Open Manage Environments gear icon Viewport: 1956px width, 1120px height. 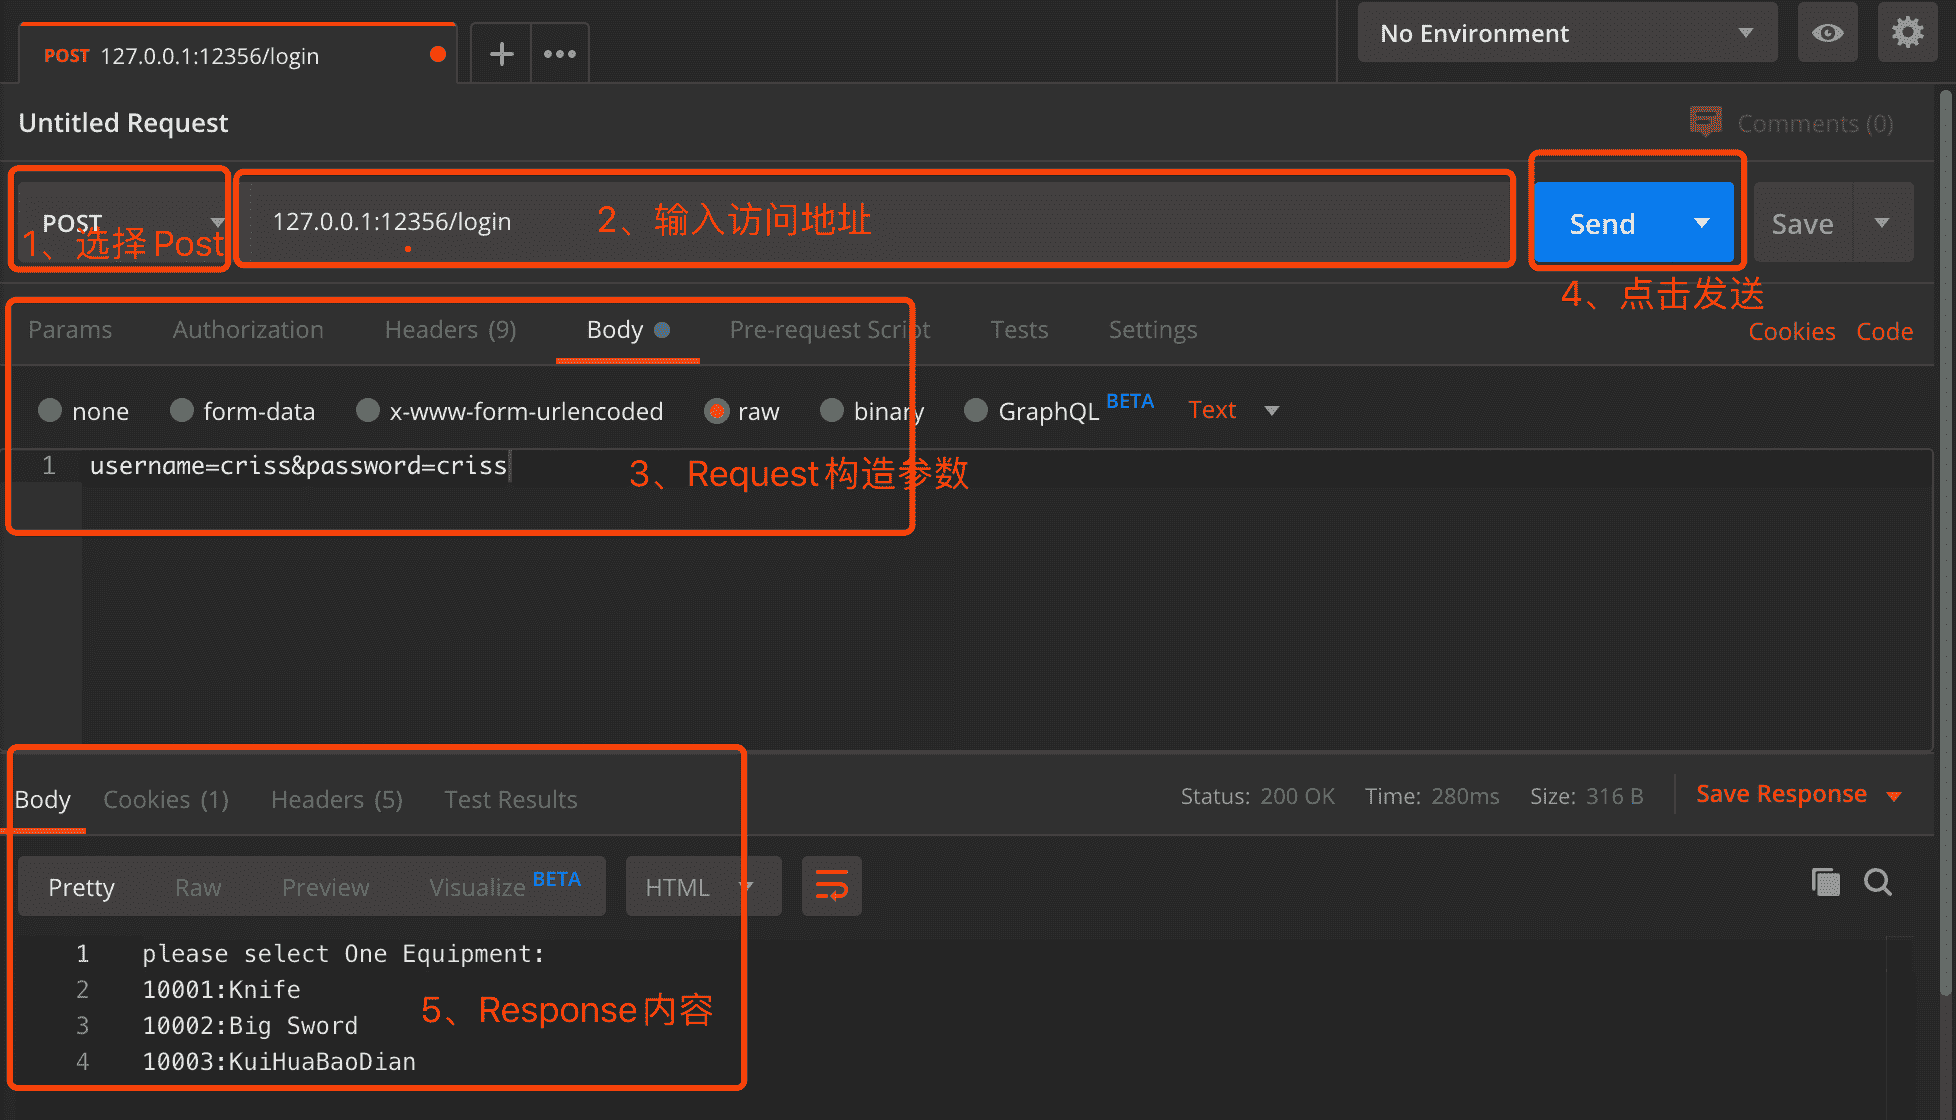pos(1907,33)
